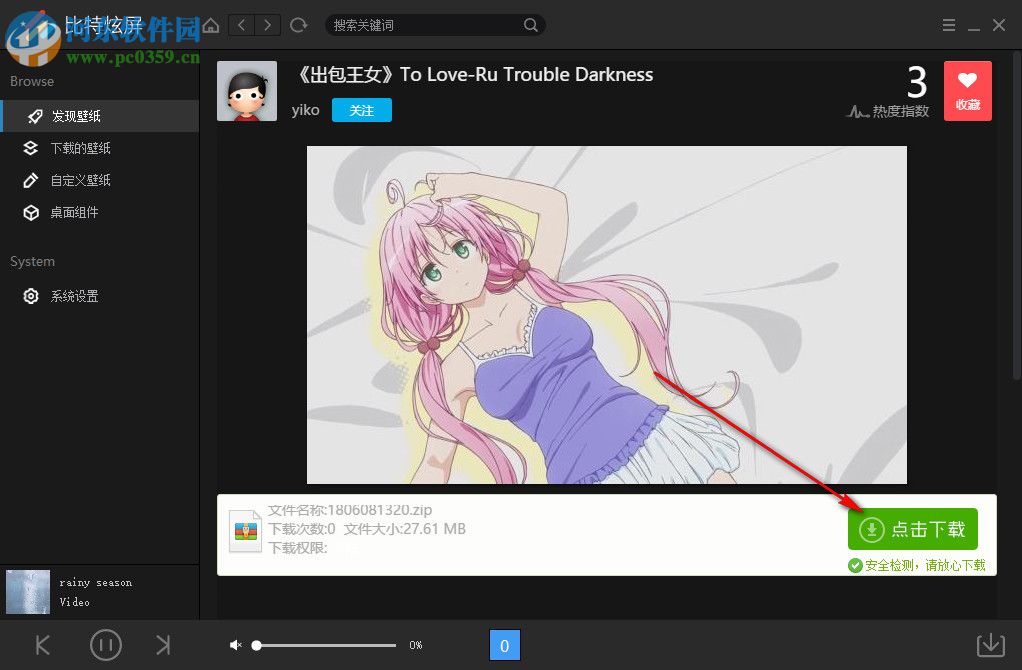Start download with 点击下载 button
1022x670 pixels.
click(912, 529)
